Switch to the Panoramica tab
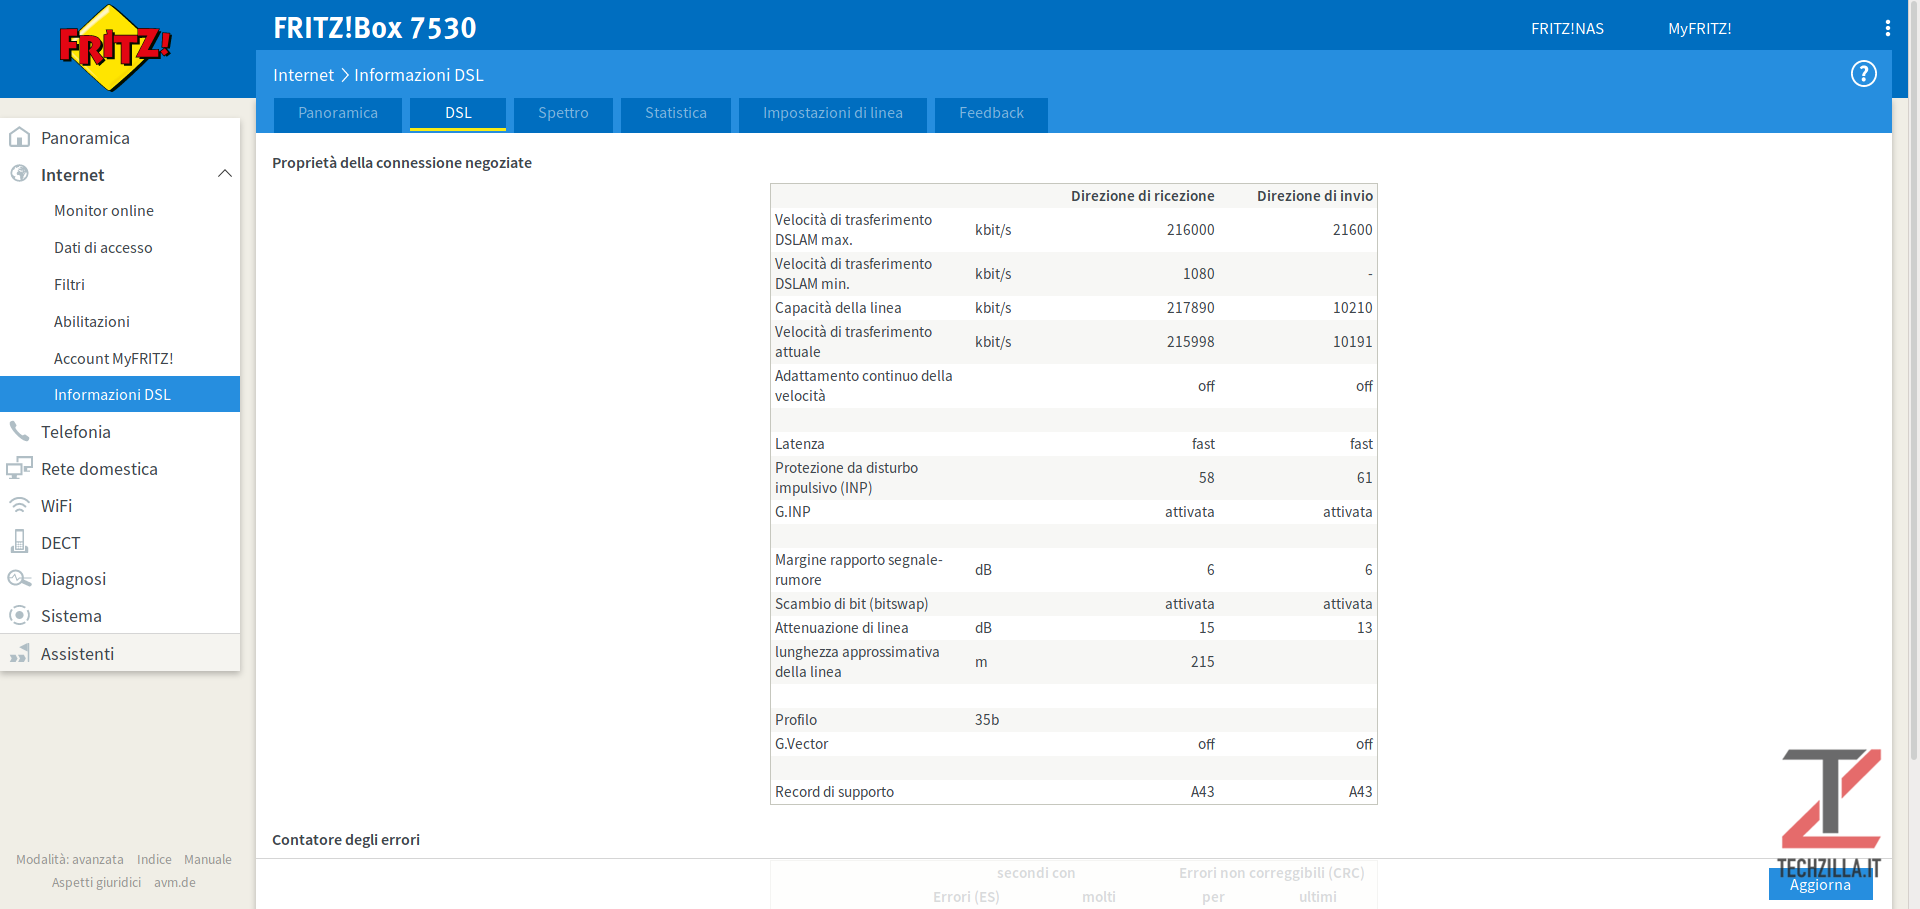The height and width of the screenshot is (909, 1920). point(338,113)
